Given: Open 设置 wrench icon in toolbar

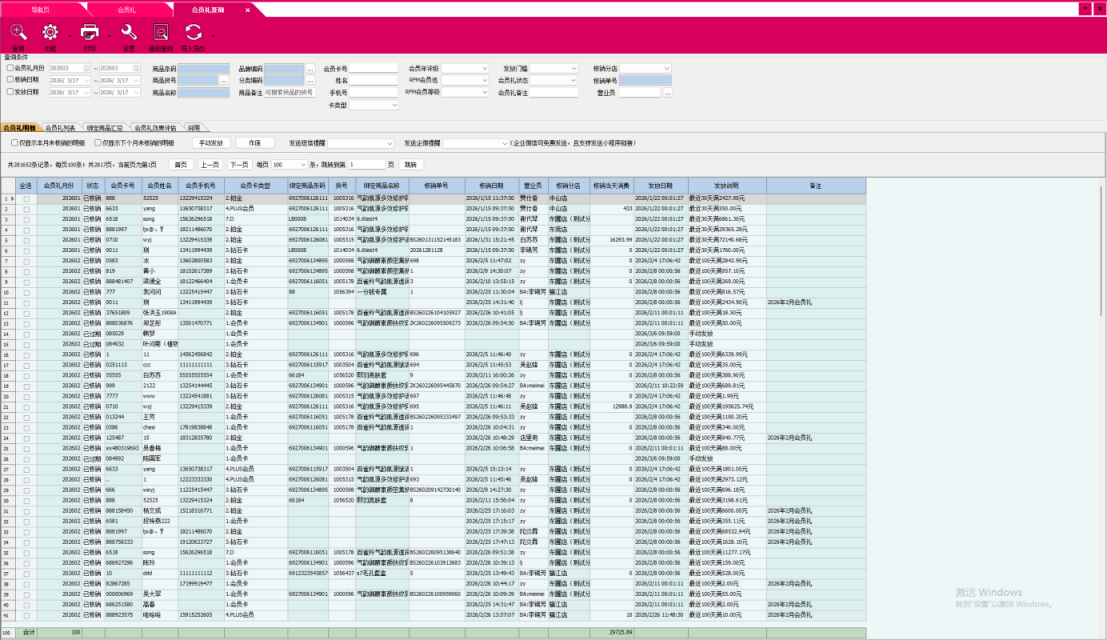Looking at the screenshot, I should (x=128, y=34).
